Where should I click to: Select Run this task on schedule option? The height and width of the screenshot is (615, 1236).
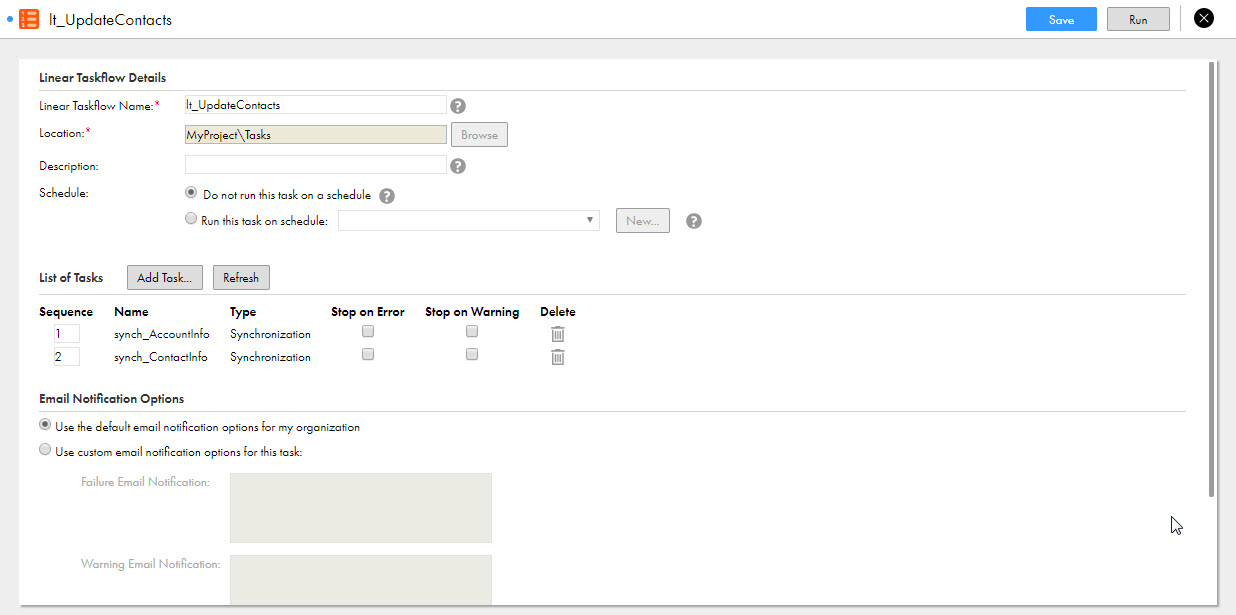coord(191,220)
